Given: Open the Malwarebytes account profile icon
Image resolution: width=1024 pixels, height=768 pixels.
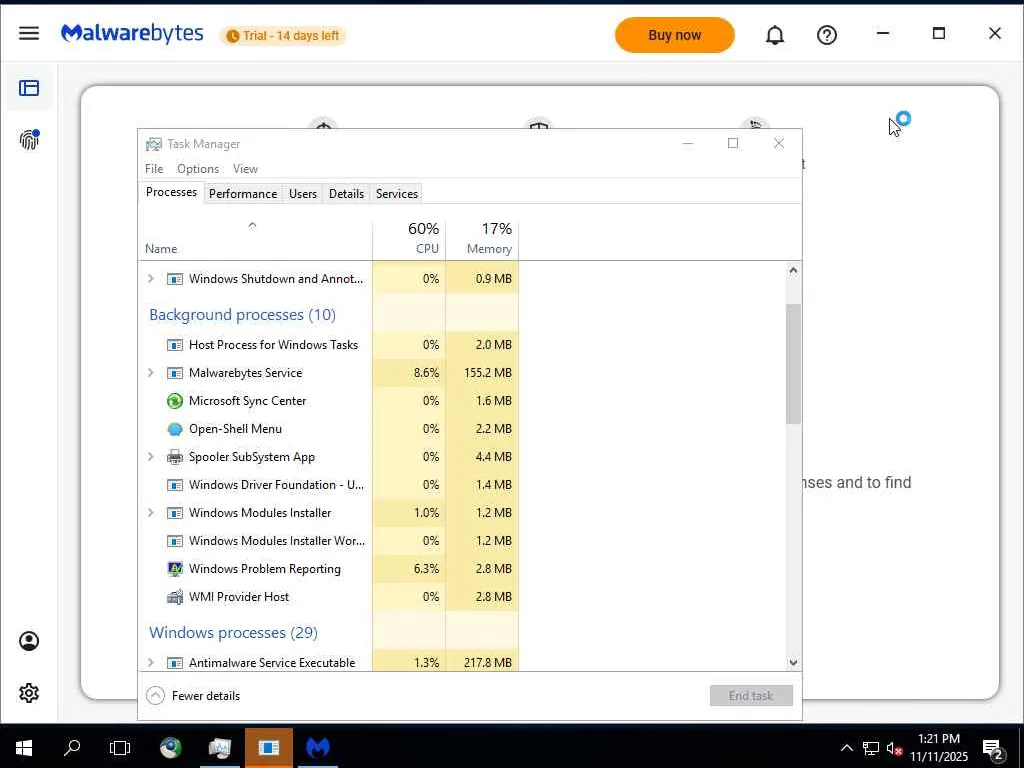Looking at the screenshot, I should (x=29, y=641).
